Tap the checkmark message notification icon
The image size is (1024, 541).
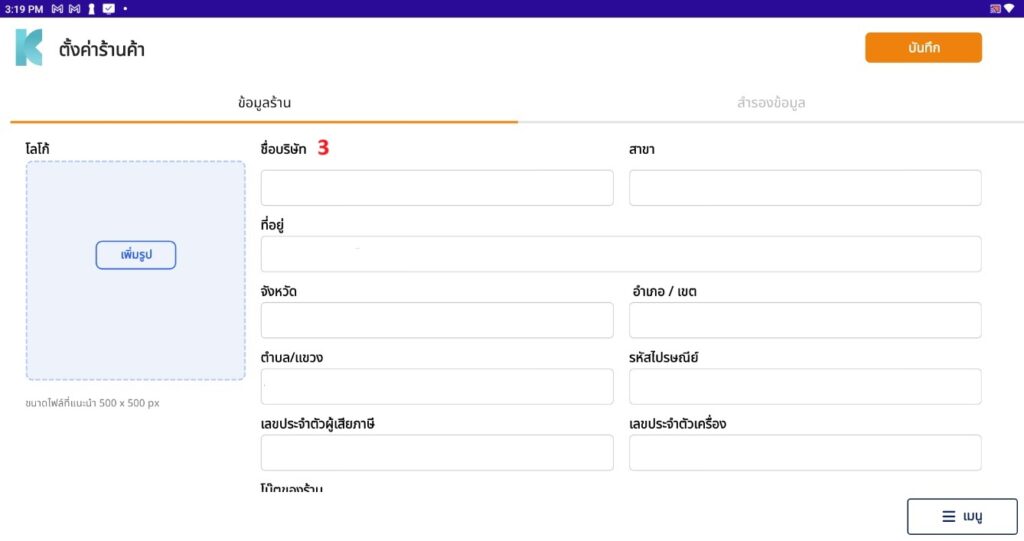pos(108,9)
